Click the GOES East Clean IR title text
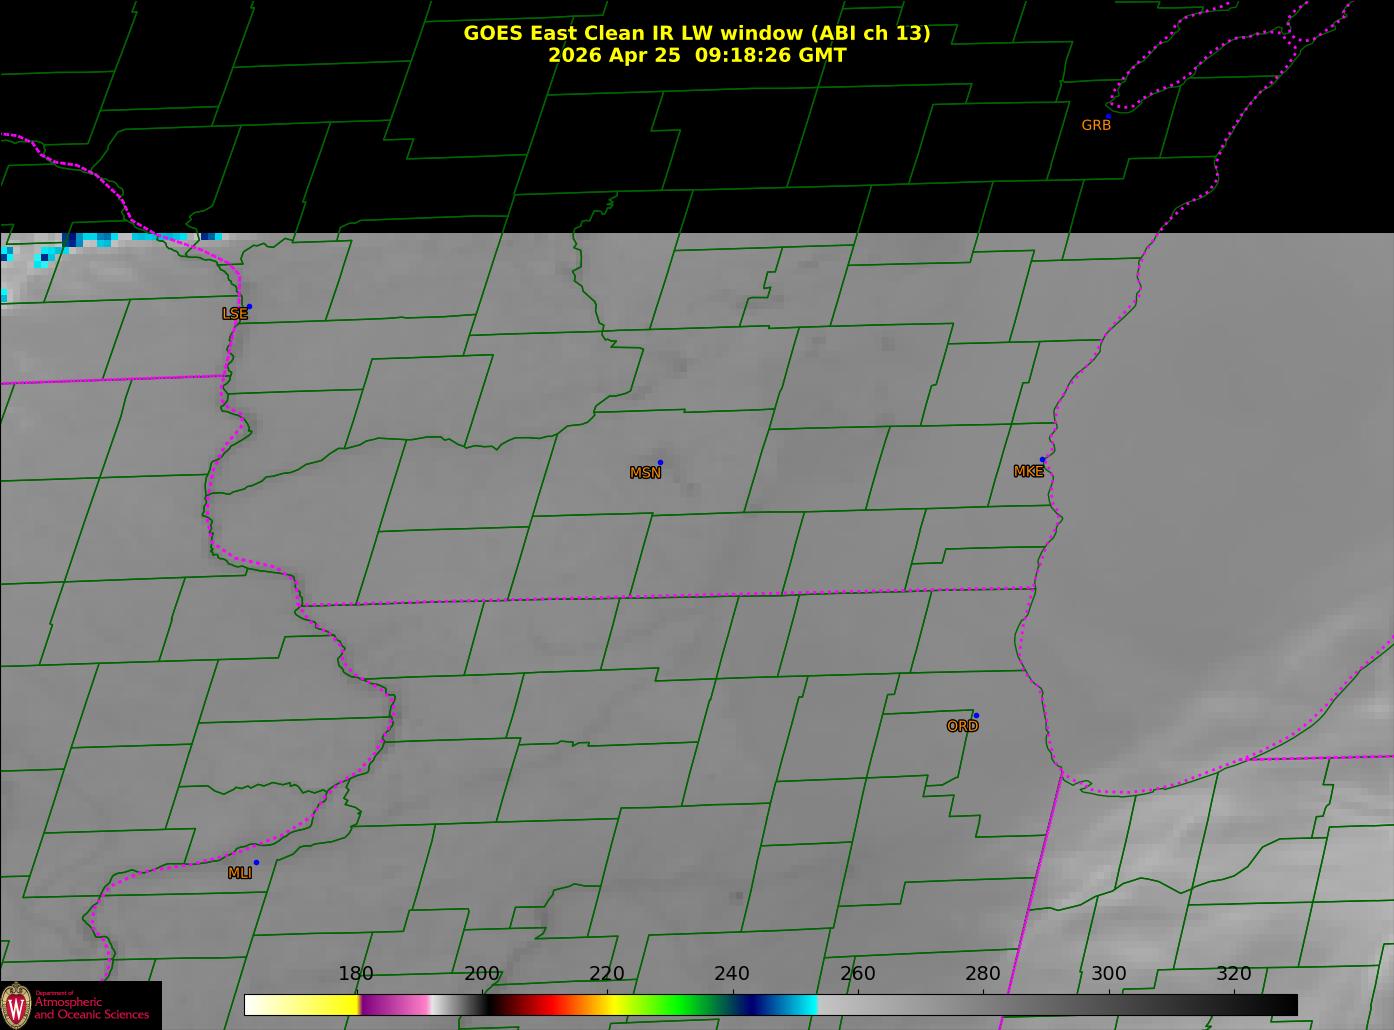The width and height of the screenshot is (1394, 1030). tap(697, 33)
